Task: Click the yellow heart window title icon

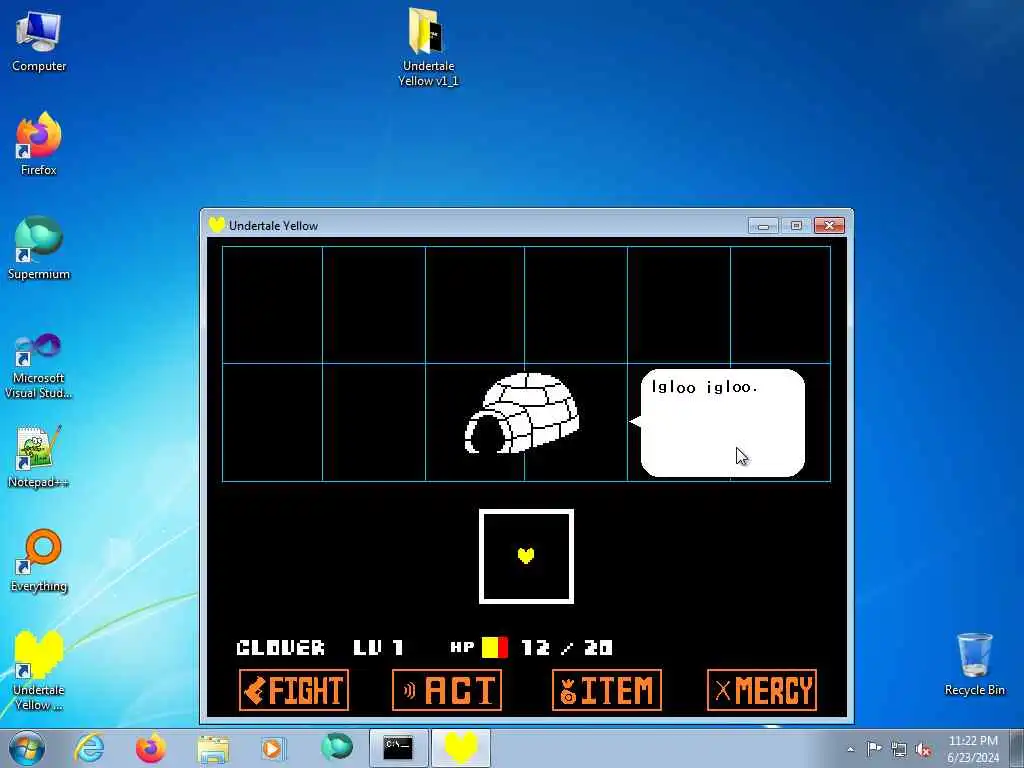Action: [x=217, y=225]
